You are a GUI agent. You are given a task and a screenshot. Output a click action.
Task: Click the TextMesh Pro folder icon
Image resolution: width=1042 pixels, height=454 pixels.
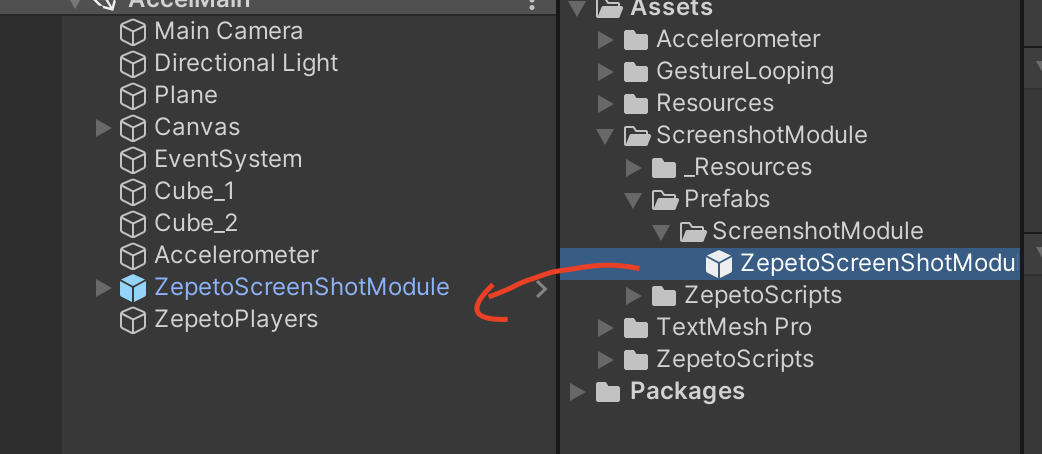636,328
